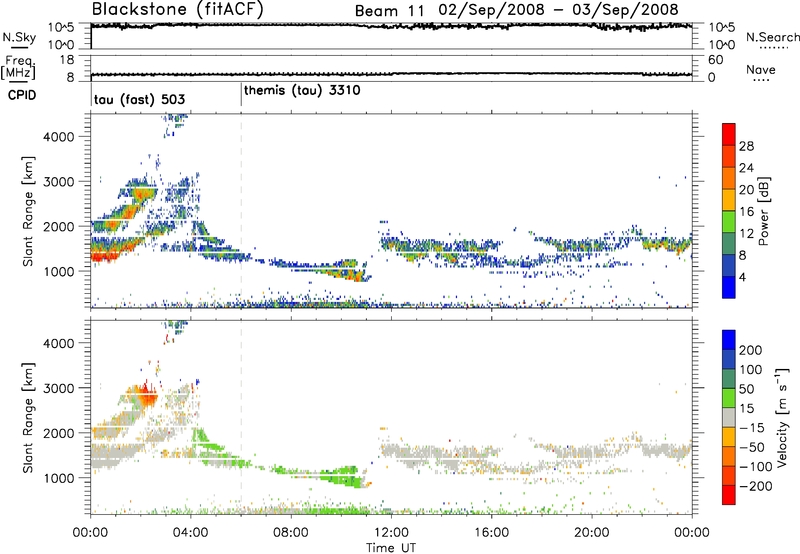Click the positive "15" Velocity colorbar label
Screen dimensions: 800x554
746,409
